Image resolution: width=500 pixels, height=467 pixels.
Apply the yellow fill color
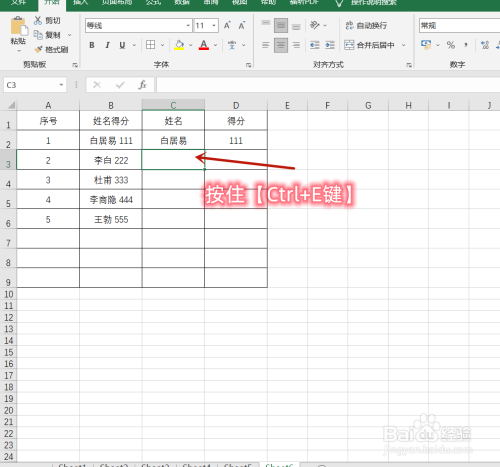click(179, 45)
